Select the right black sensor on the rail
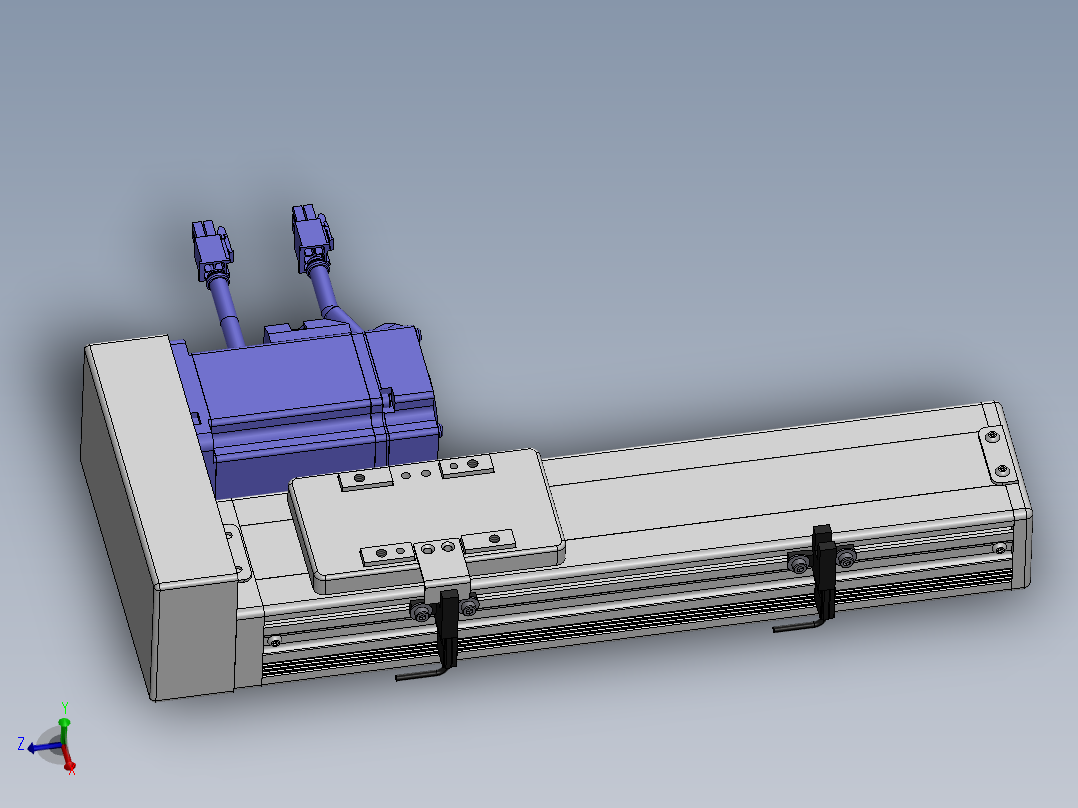This screenshot has width=1078, height=808. [x=824, y=572]
